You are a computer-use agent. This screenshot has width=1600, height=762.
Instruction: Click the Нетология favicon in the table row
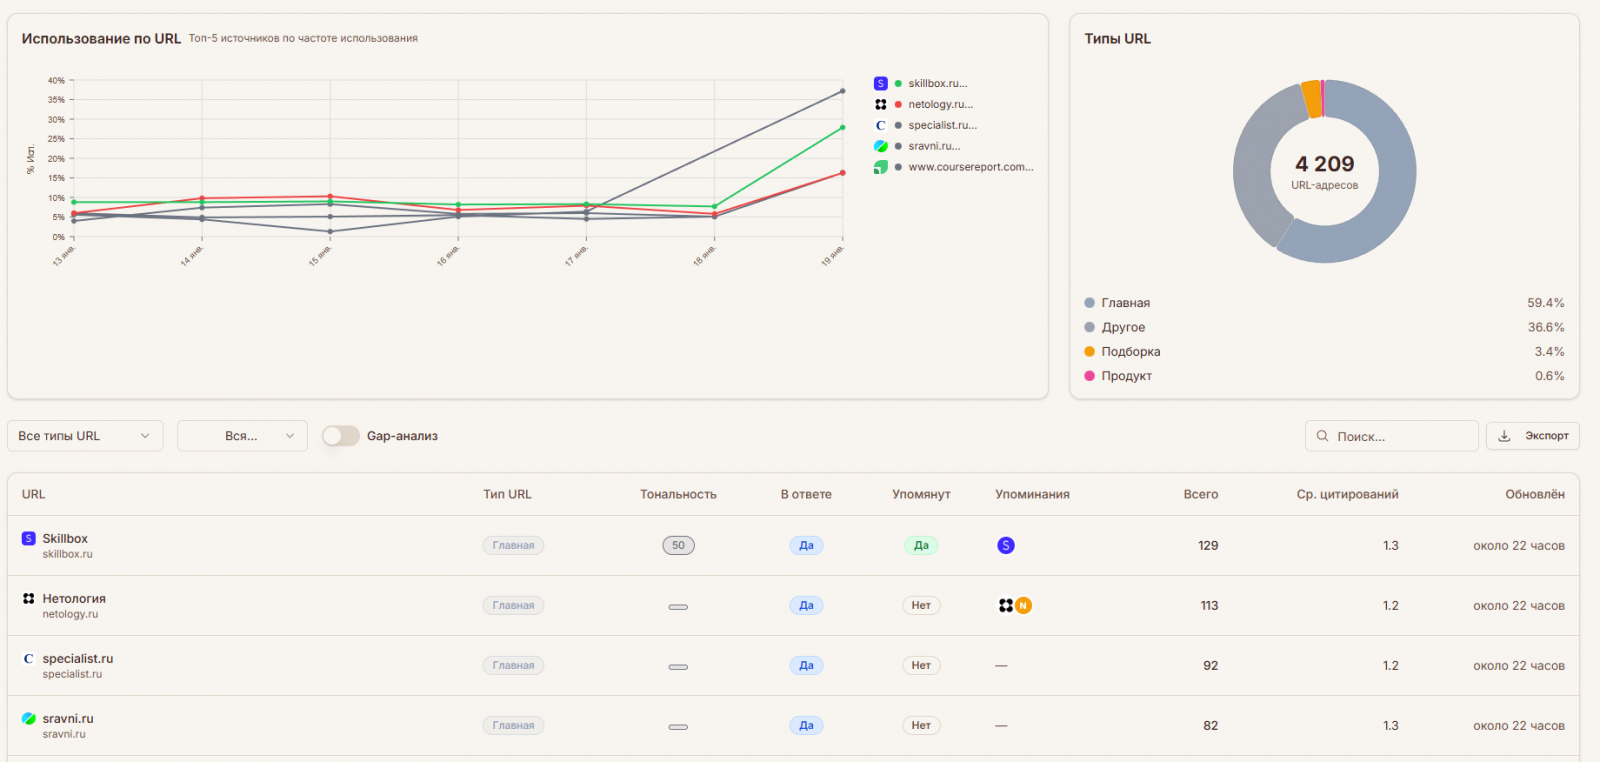click(x=28, y=599)
